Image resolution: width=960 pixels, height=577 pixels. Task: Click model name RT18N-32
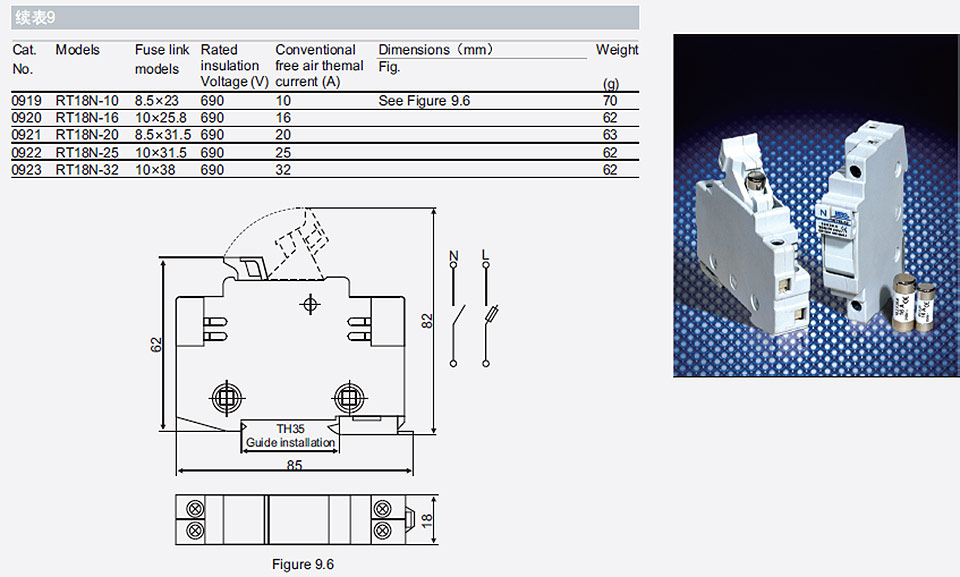point(87,170)
